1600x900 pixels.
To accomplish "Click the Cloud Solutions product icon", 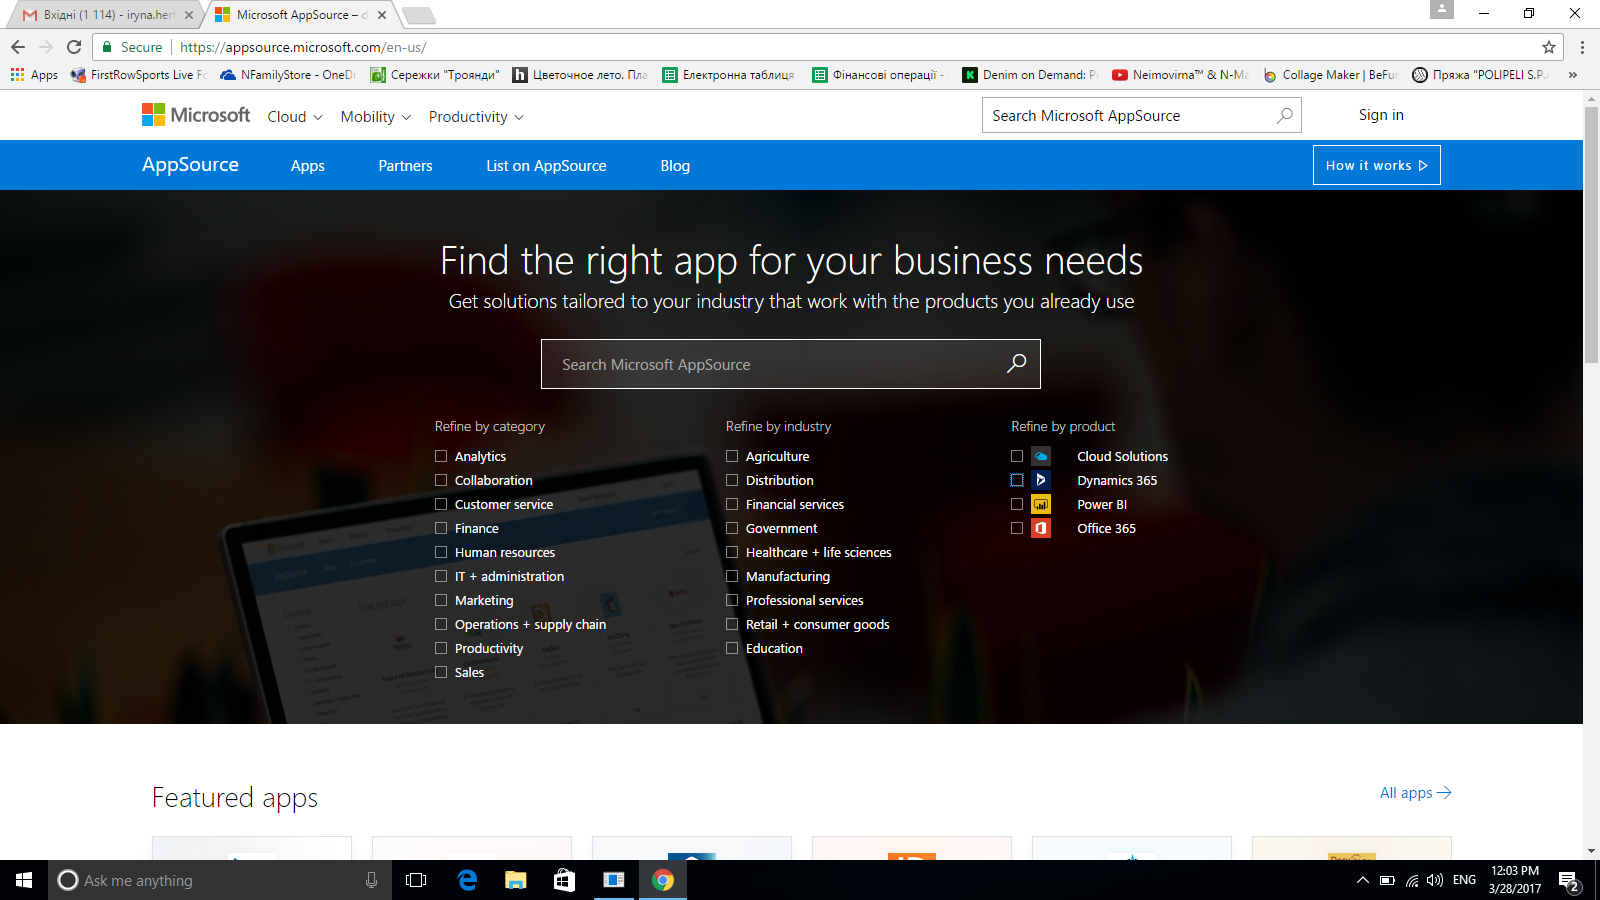I will 1041,456.
